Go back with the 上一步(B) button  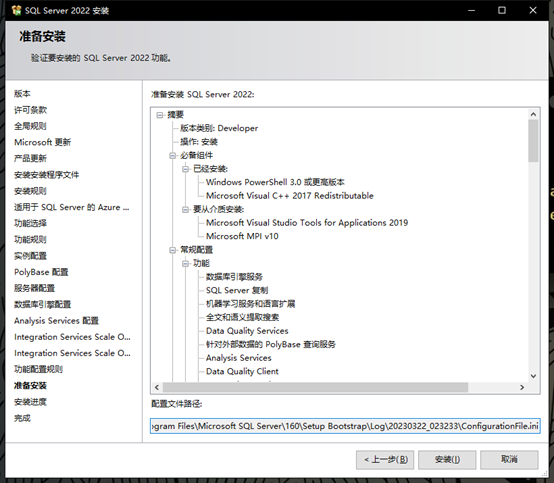[x=385, y=460]
